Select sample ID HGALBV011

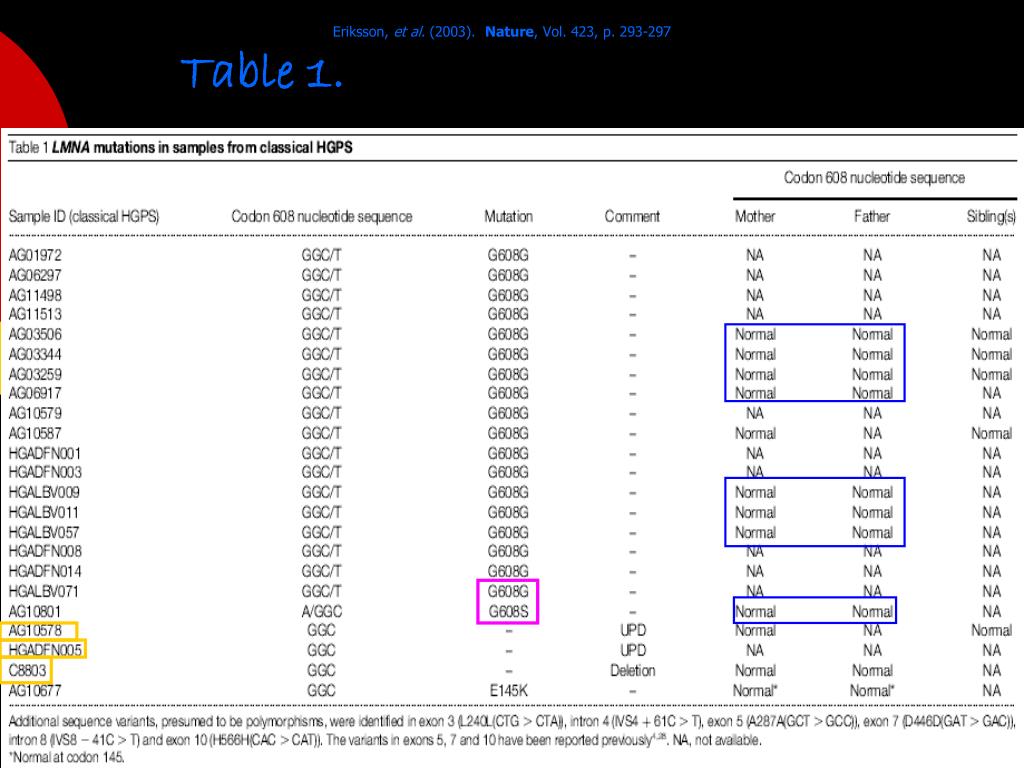tap(43, 513)
